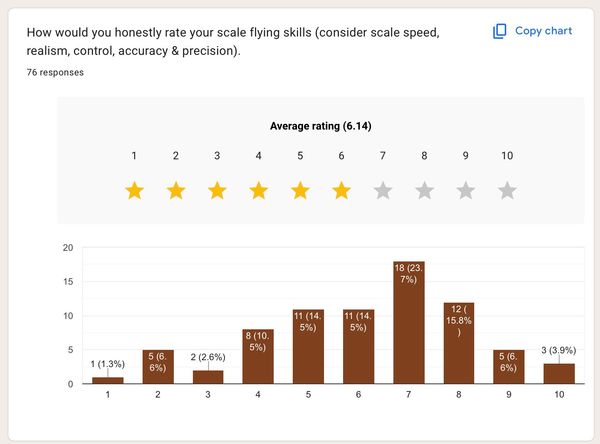Click the third gold star
Viewport: 600px width, 444px height.
(217, 191)
